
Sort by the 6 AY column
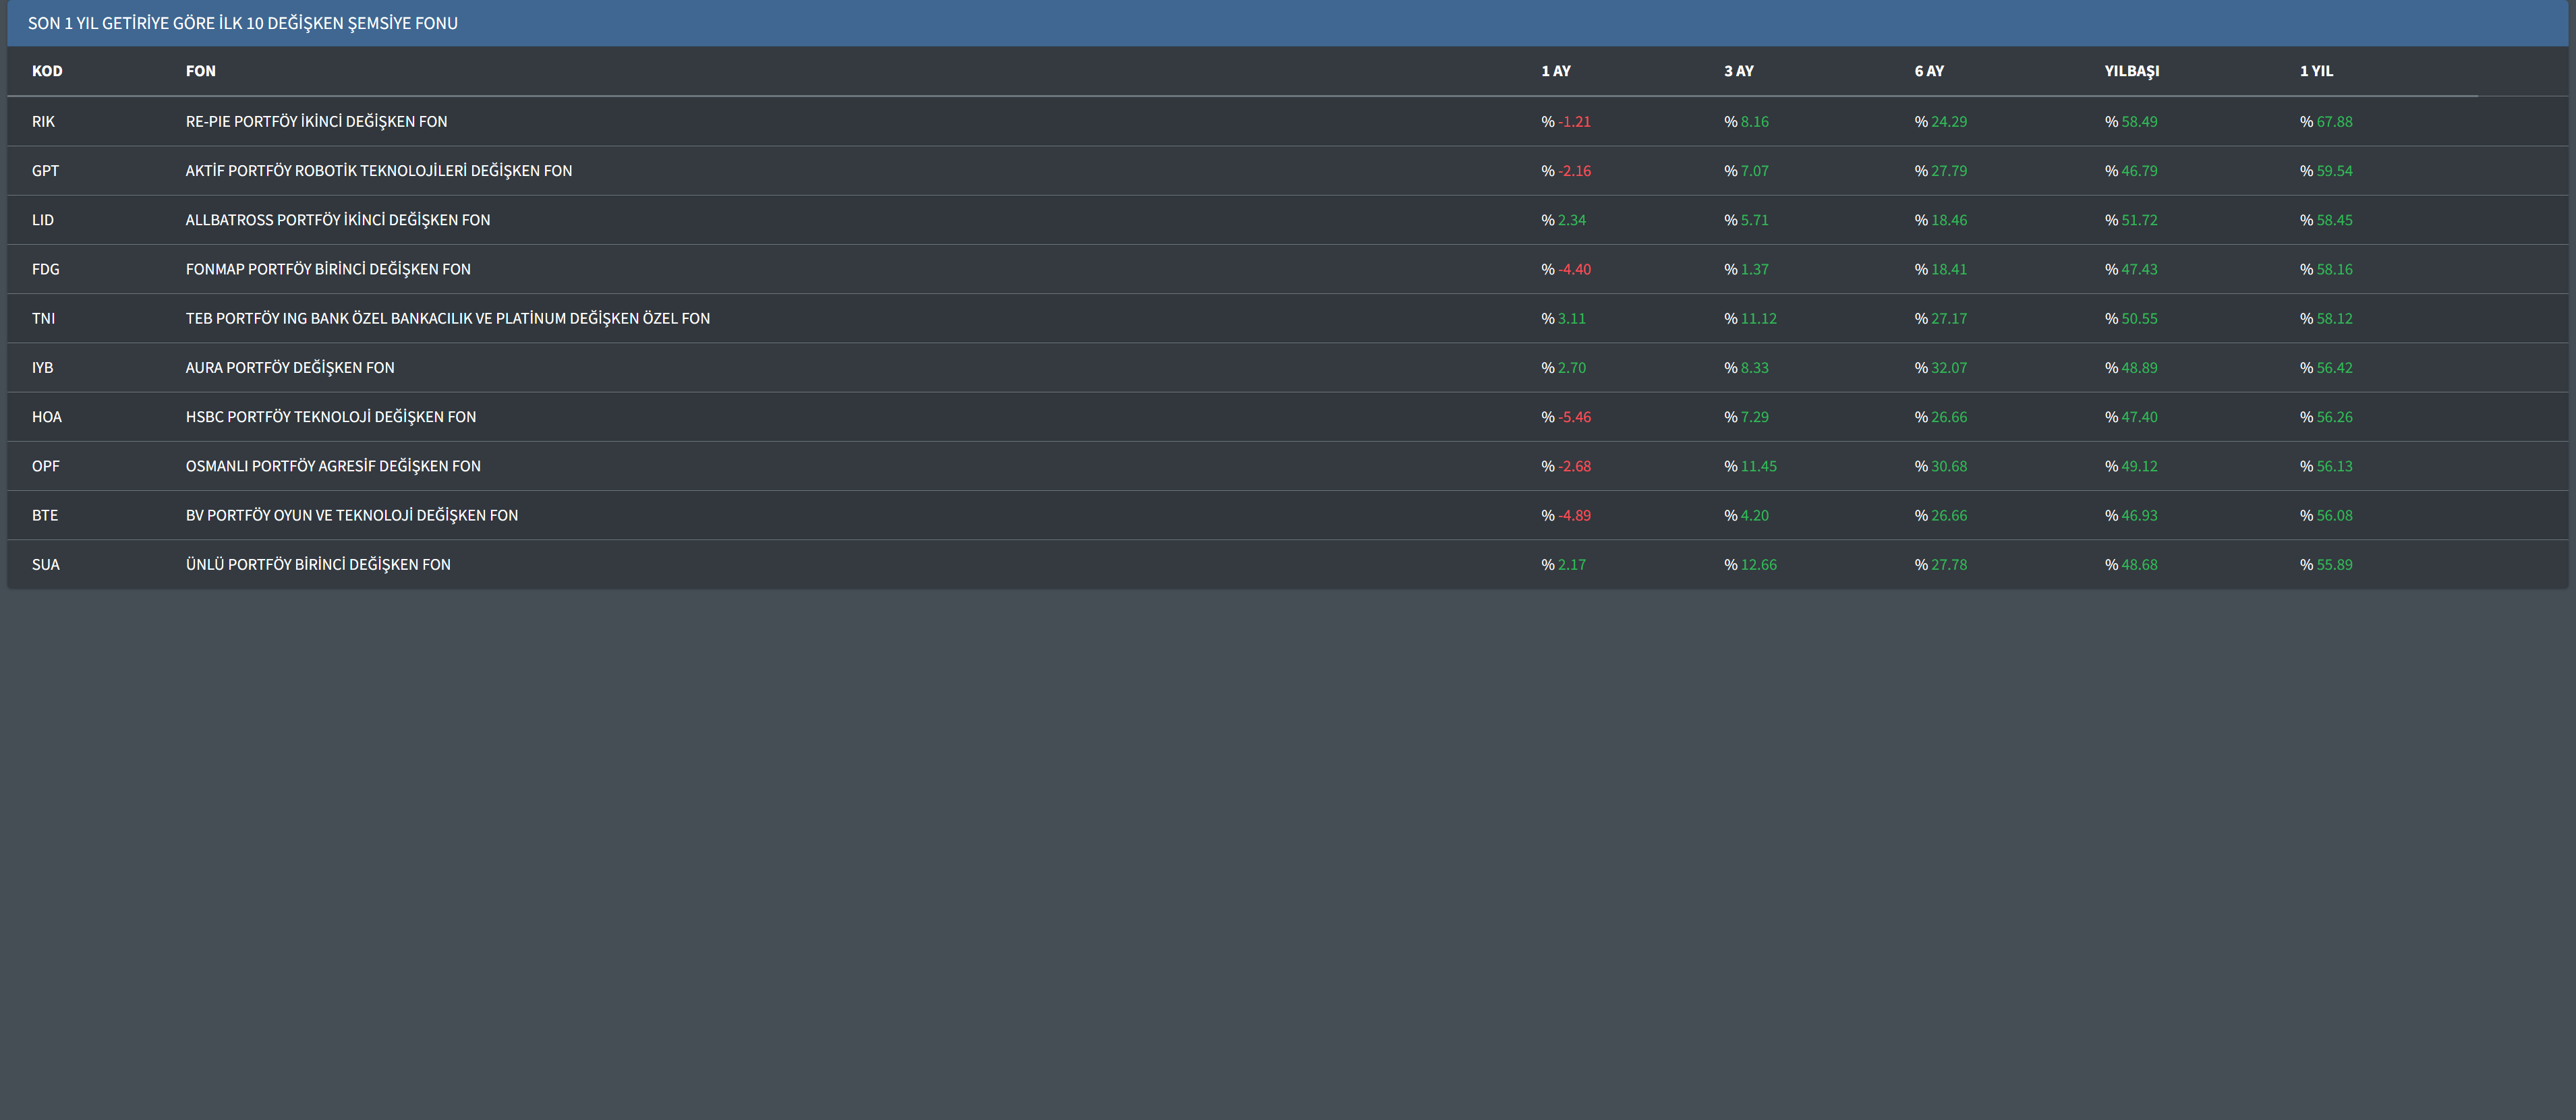click(x=1929, y=71)
